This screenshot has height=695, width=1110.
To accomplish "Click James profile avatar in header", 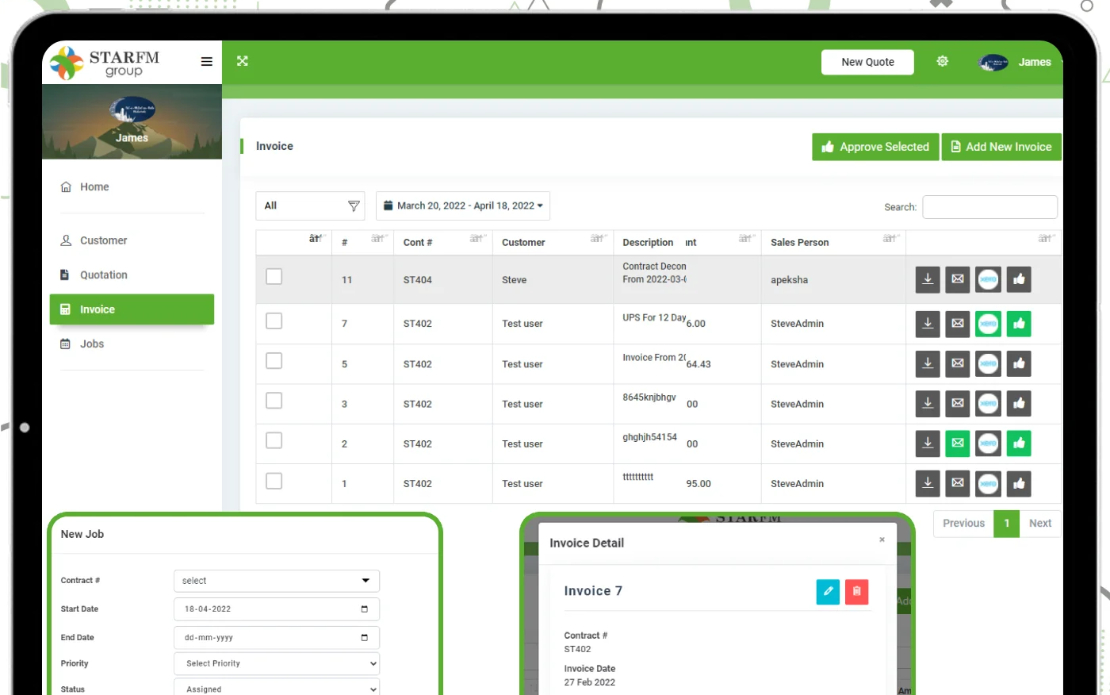I will tap(993, 62).
